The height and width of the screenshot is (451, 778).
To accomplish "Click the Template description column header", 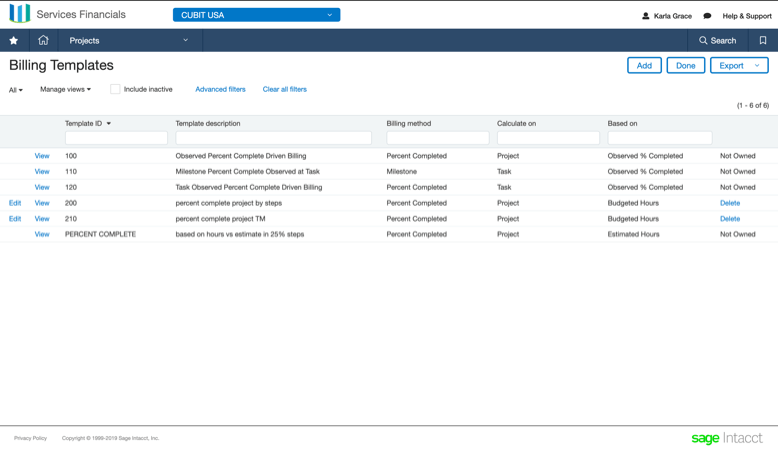I will click(208, 124).
